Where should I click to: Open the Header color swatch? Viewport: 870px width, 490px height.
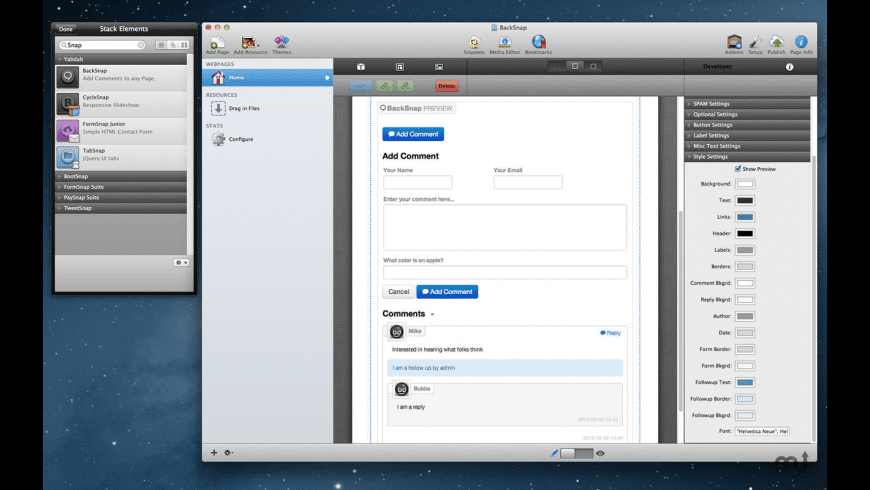(745, 234)
